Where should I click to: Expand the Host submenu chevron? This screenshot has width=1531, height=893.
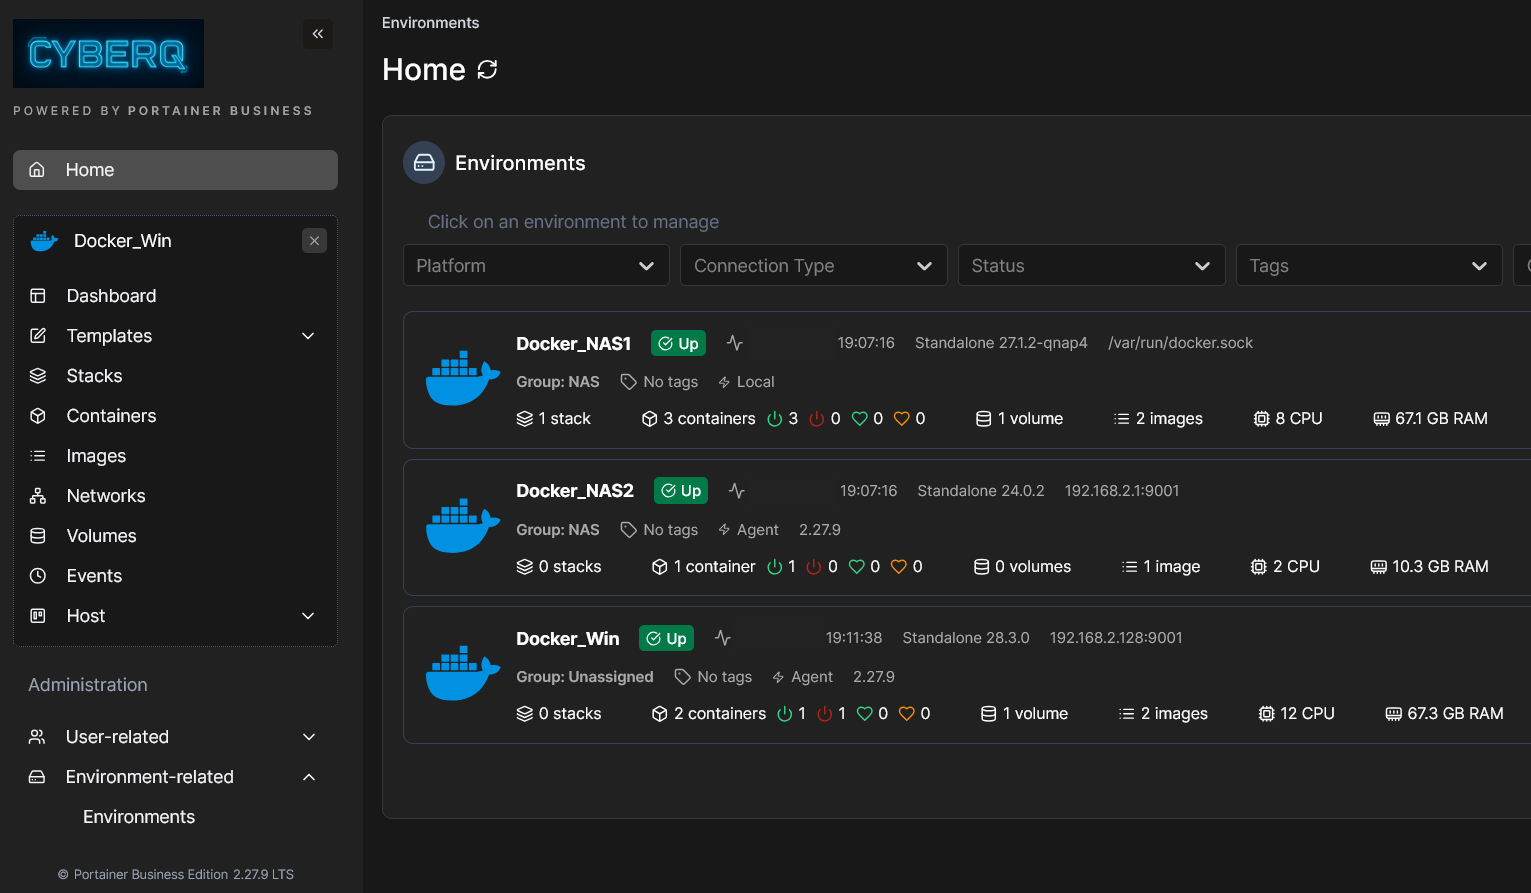tap(308, 616)
